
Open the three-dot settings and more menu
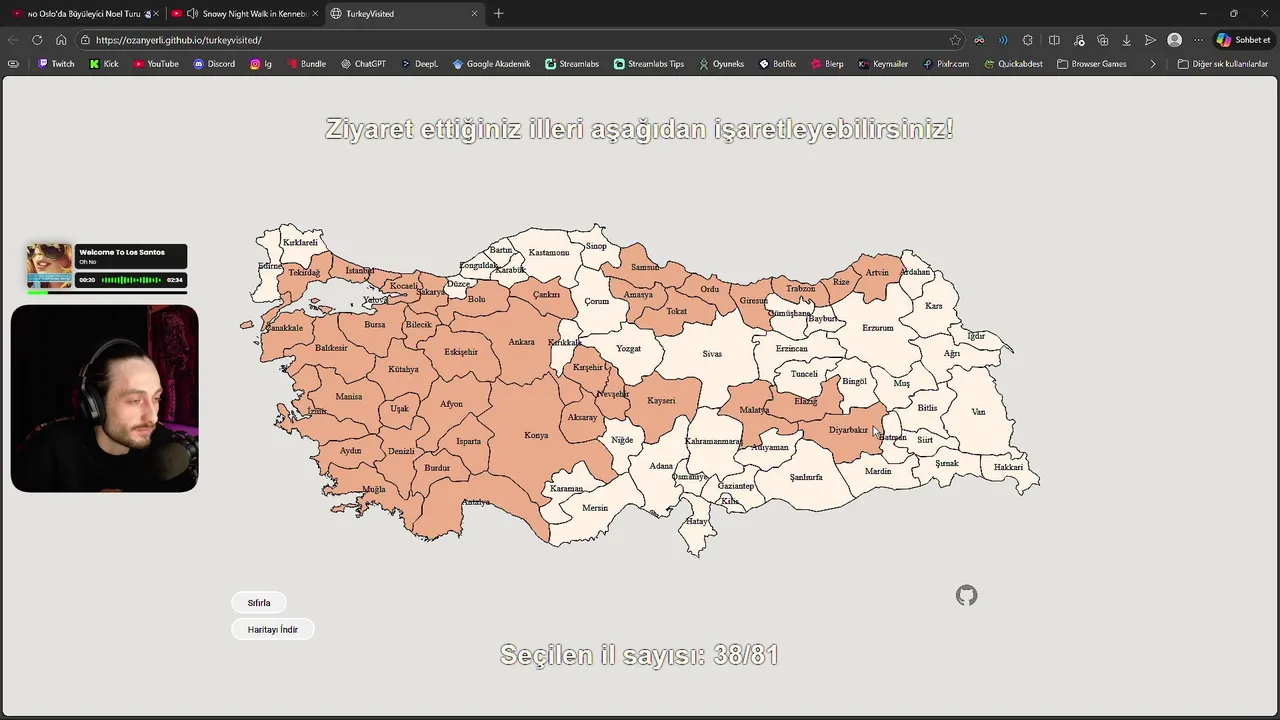pyautogui.click(x=1199, y=40)
